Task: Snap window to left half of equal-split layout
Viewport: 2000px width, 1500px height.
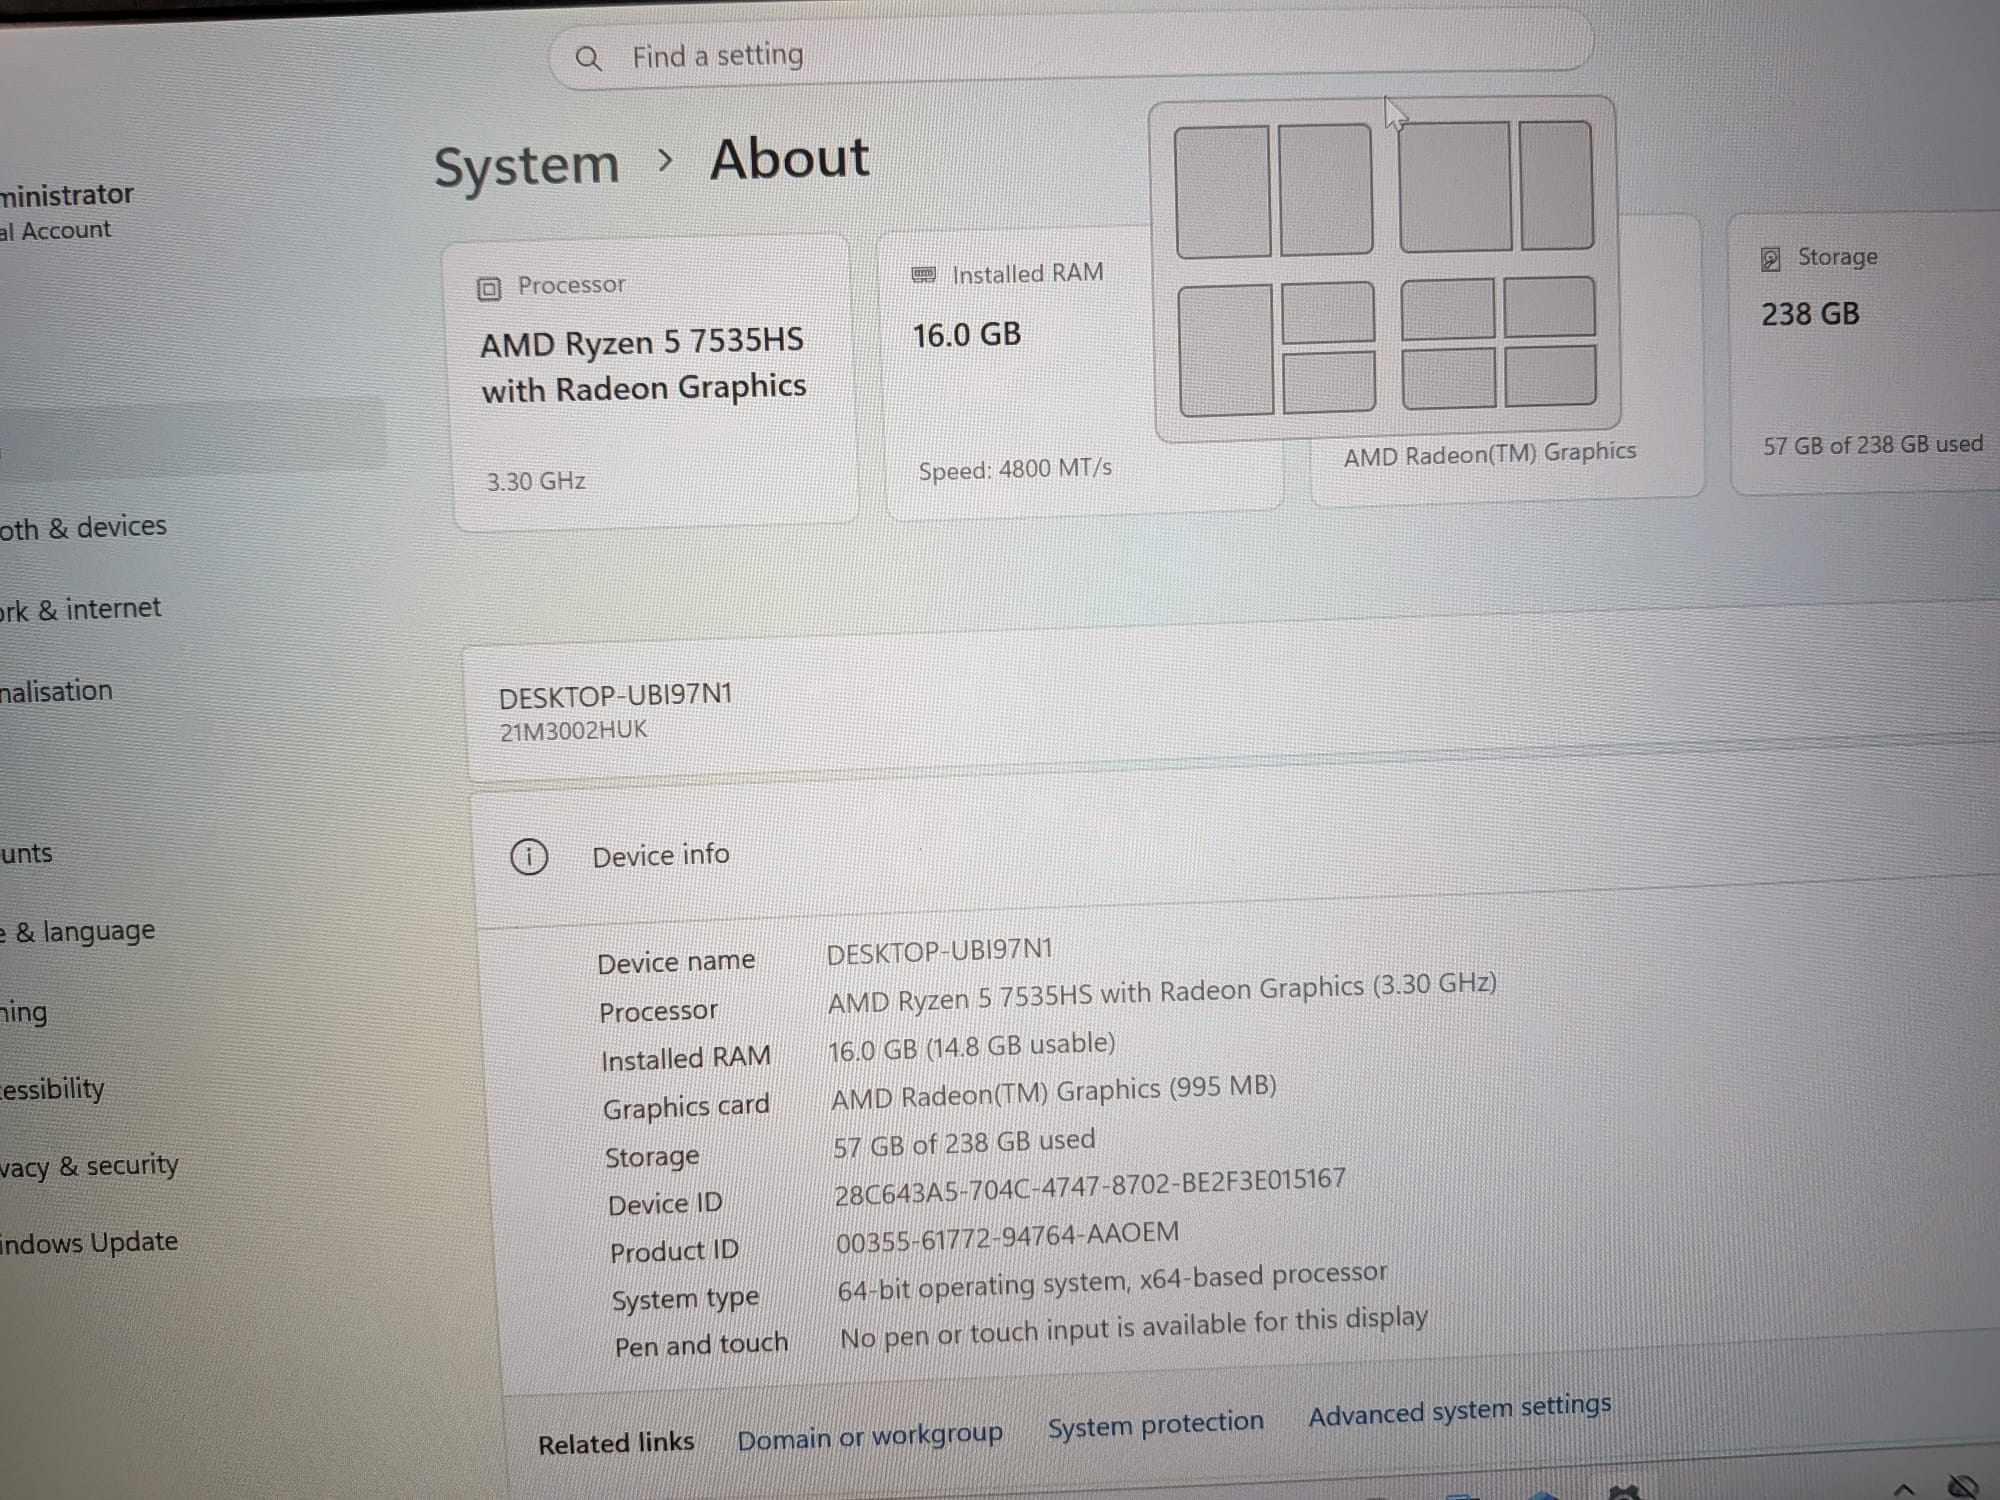Action: (x=1223, y=192)
